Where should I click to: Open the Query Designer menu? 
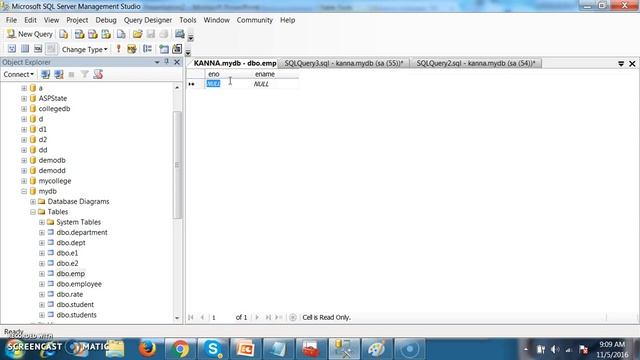[148, 20]
